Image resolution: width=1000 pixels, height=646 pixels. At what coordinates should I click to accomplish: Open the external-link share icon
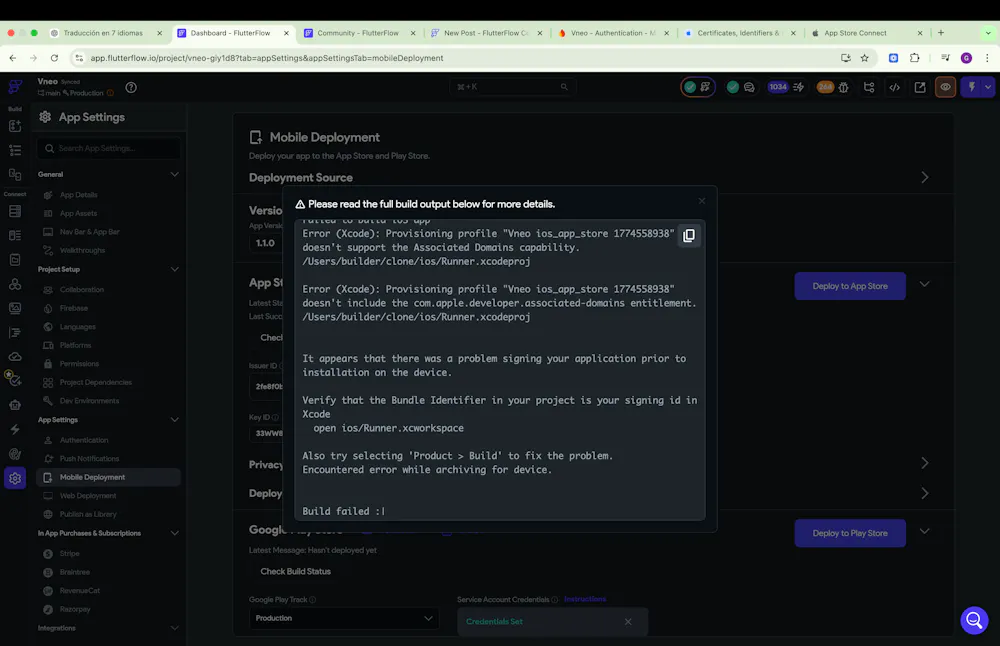920,87
